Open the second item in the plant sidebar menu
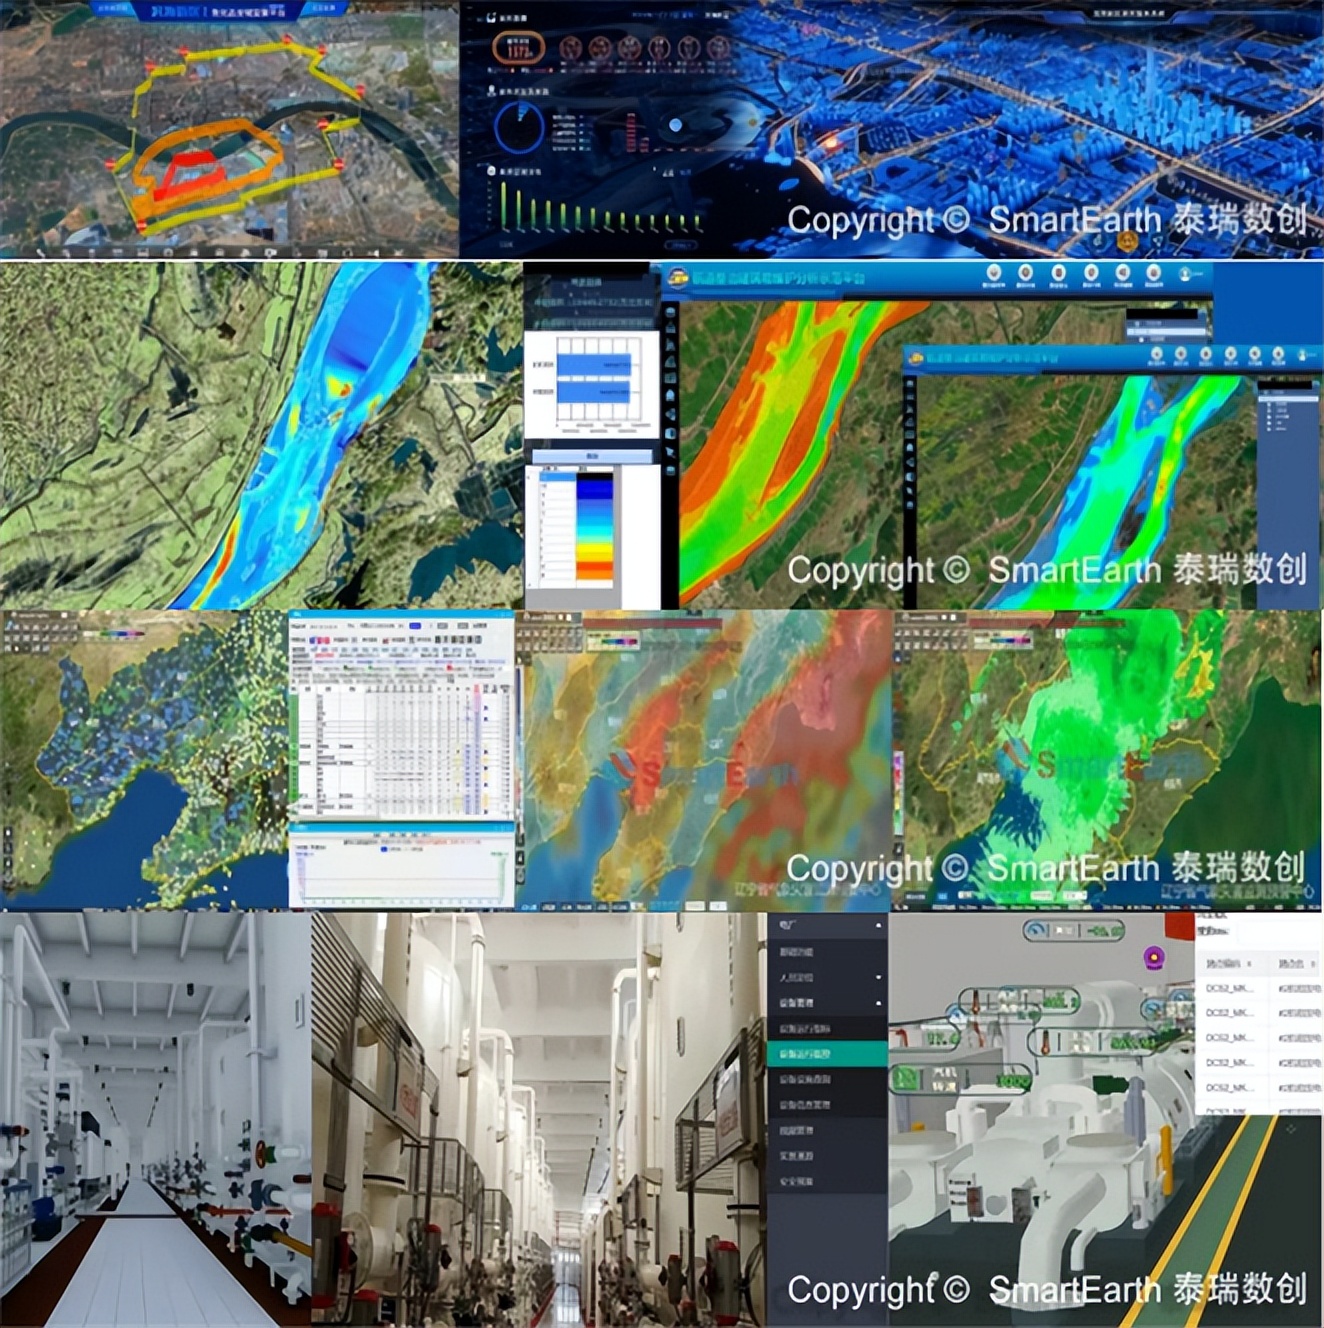Screen dimensions: 1324x1328 tap(827, 951)
